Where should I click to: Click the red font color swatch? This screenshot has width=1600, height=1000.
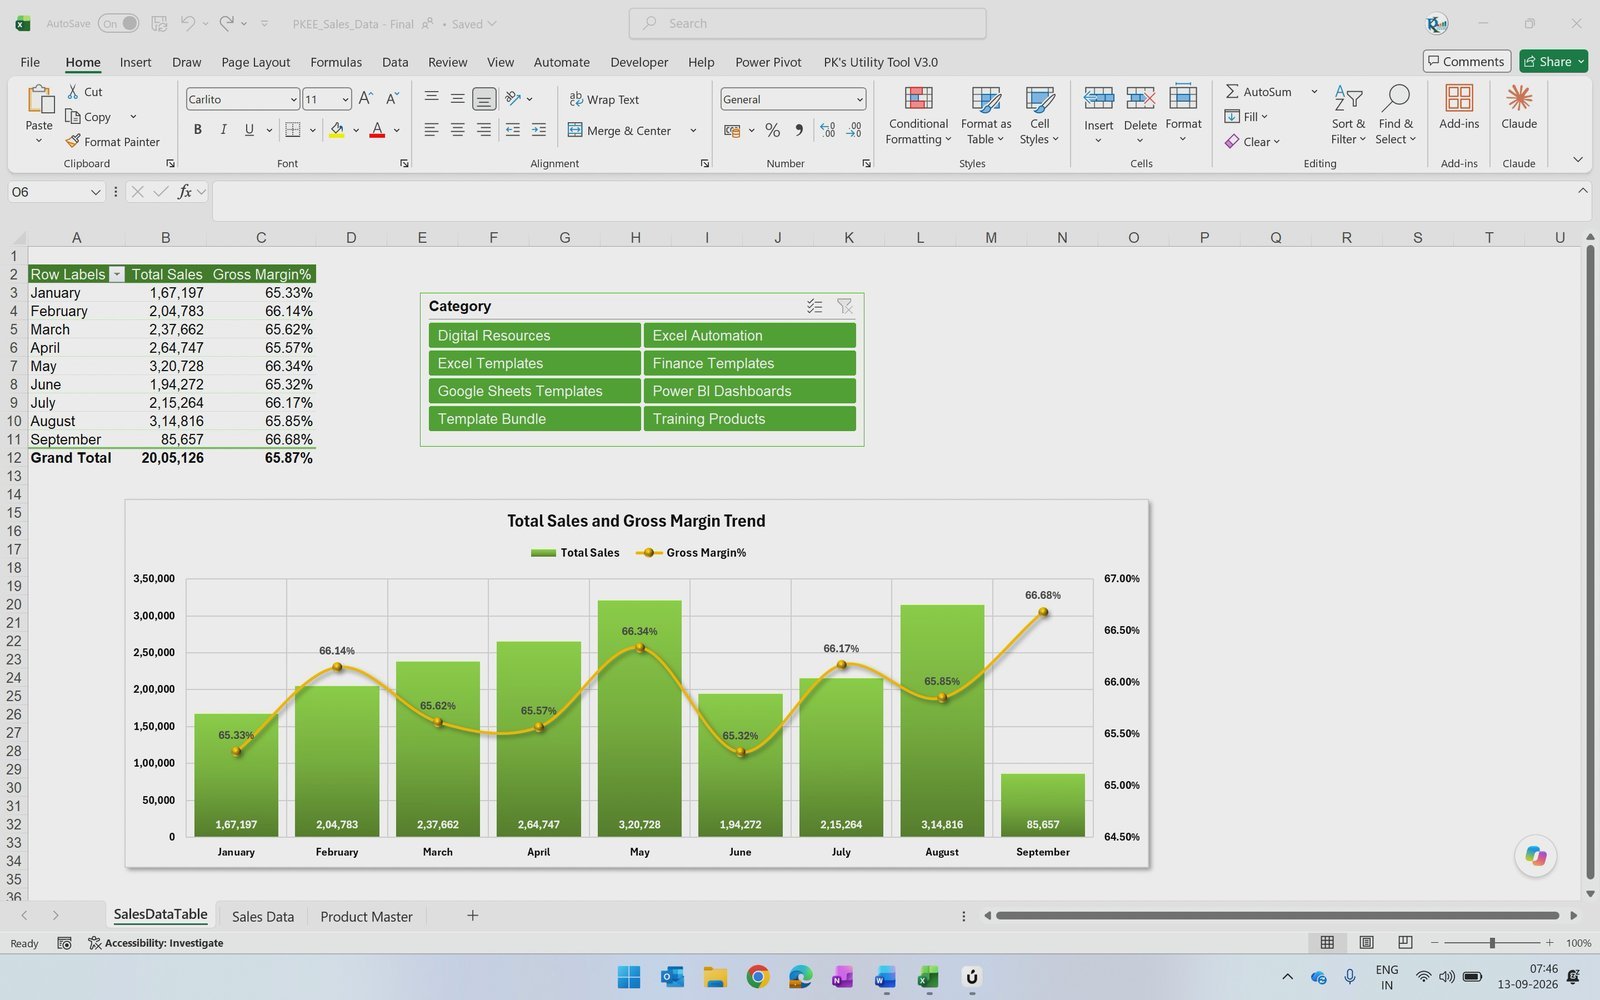[x=377, y=130]
